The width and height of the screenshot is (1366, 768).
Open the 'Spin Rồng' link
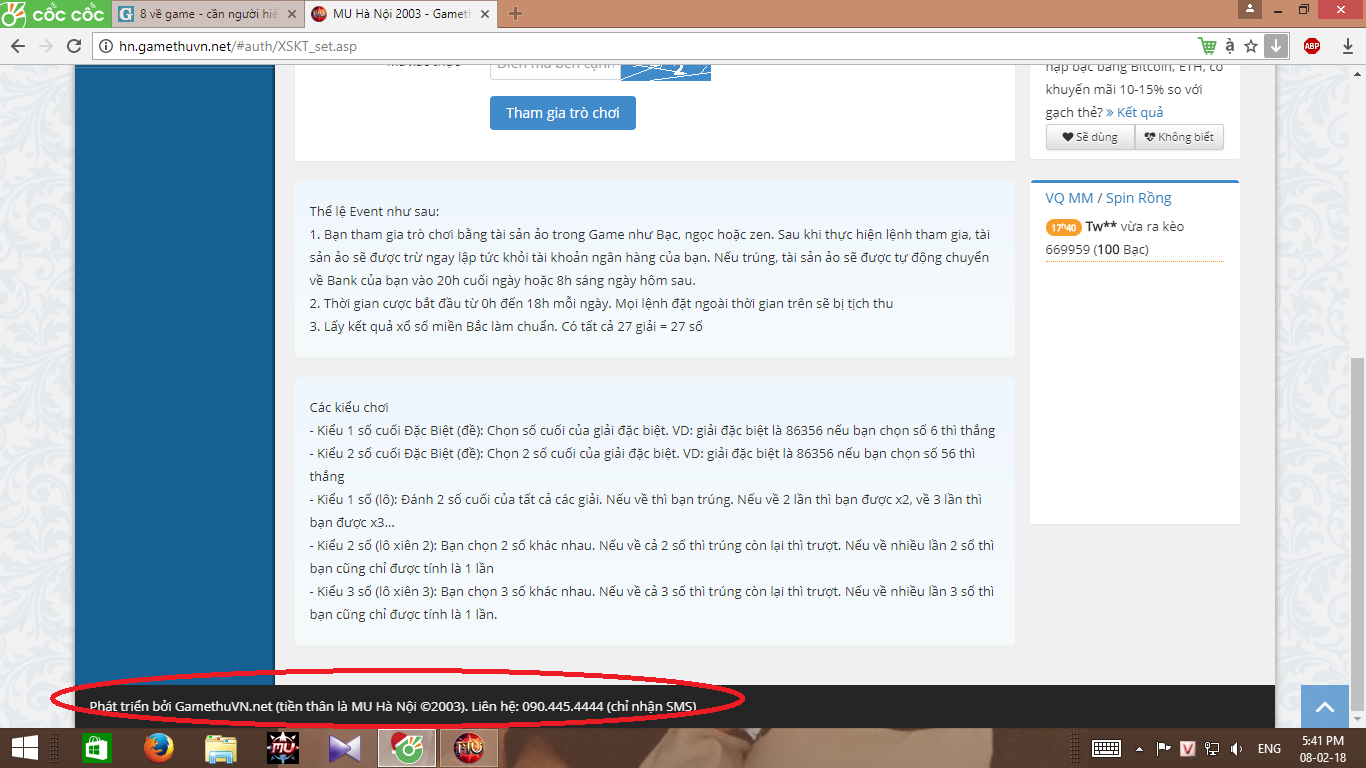[x=1139, y=198]
